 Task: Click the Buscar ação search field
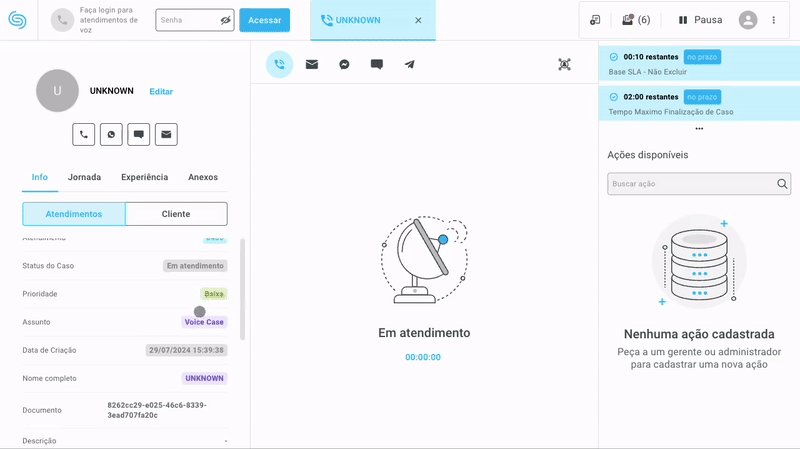coord(690,184)
